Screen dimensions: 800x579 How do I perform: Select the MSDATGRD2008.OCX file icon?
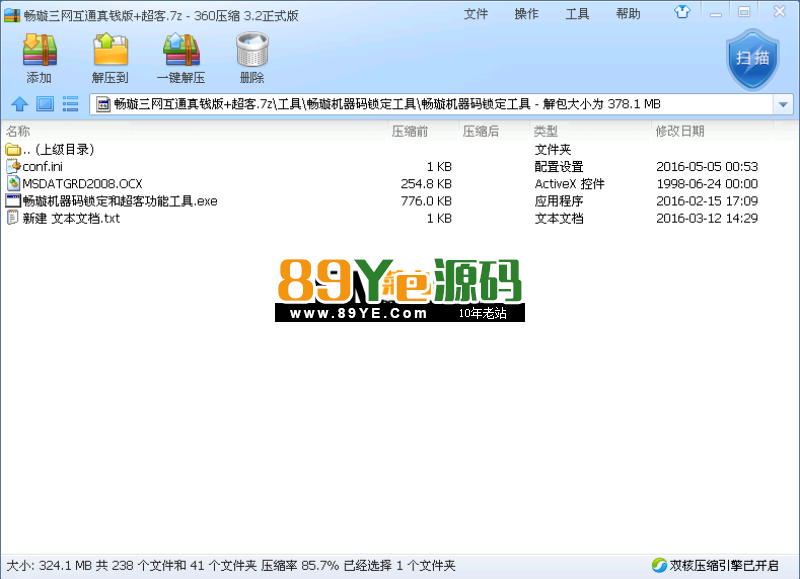click(x=13, y=184)
